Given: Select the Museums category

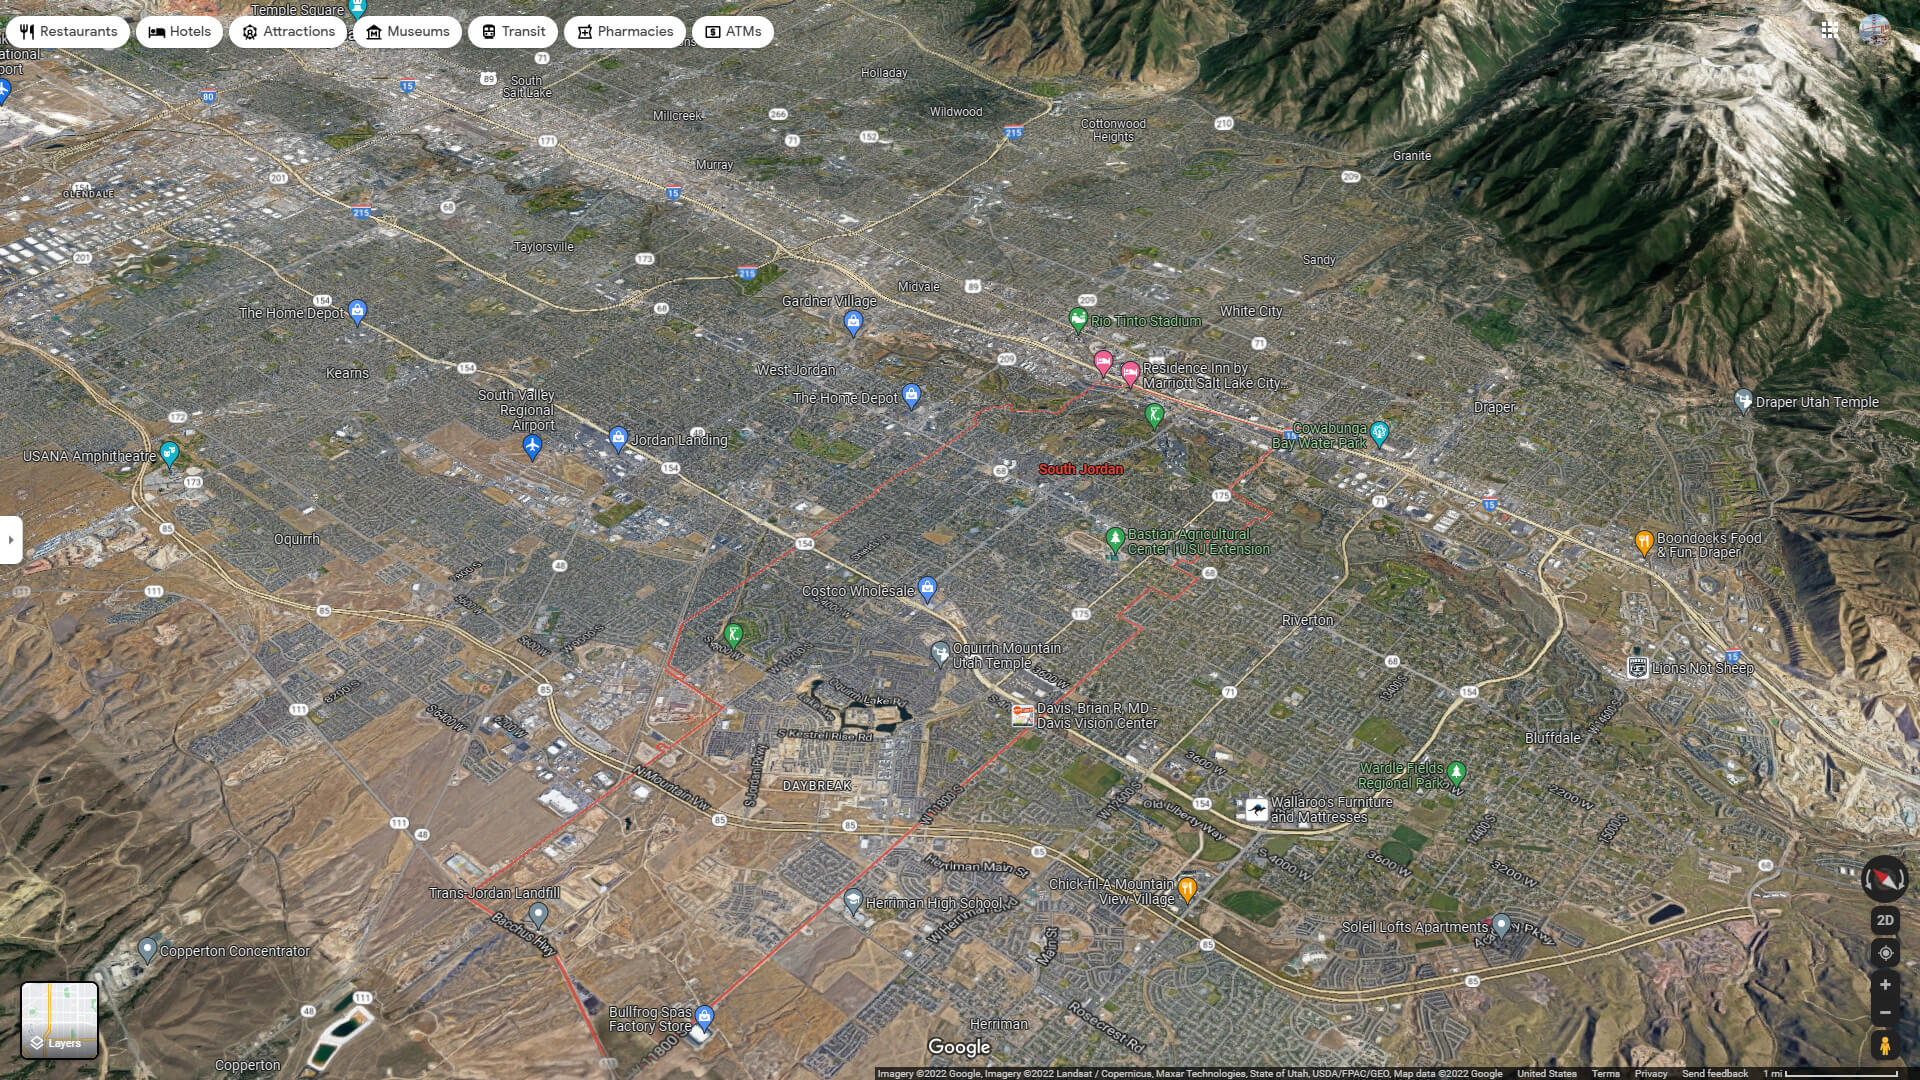Looking at the screenshot, I should coord(406,31).
